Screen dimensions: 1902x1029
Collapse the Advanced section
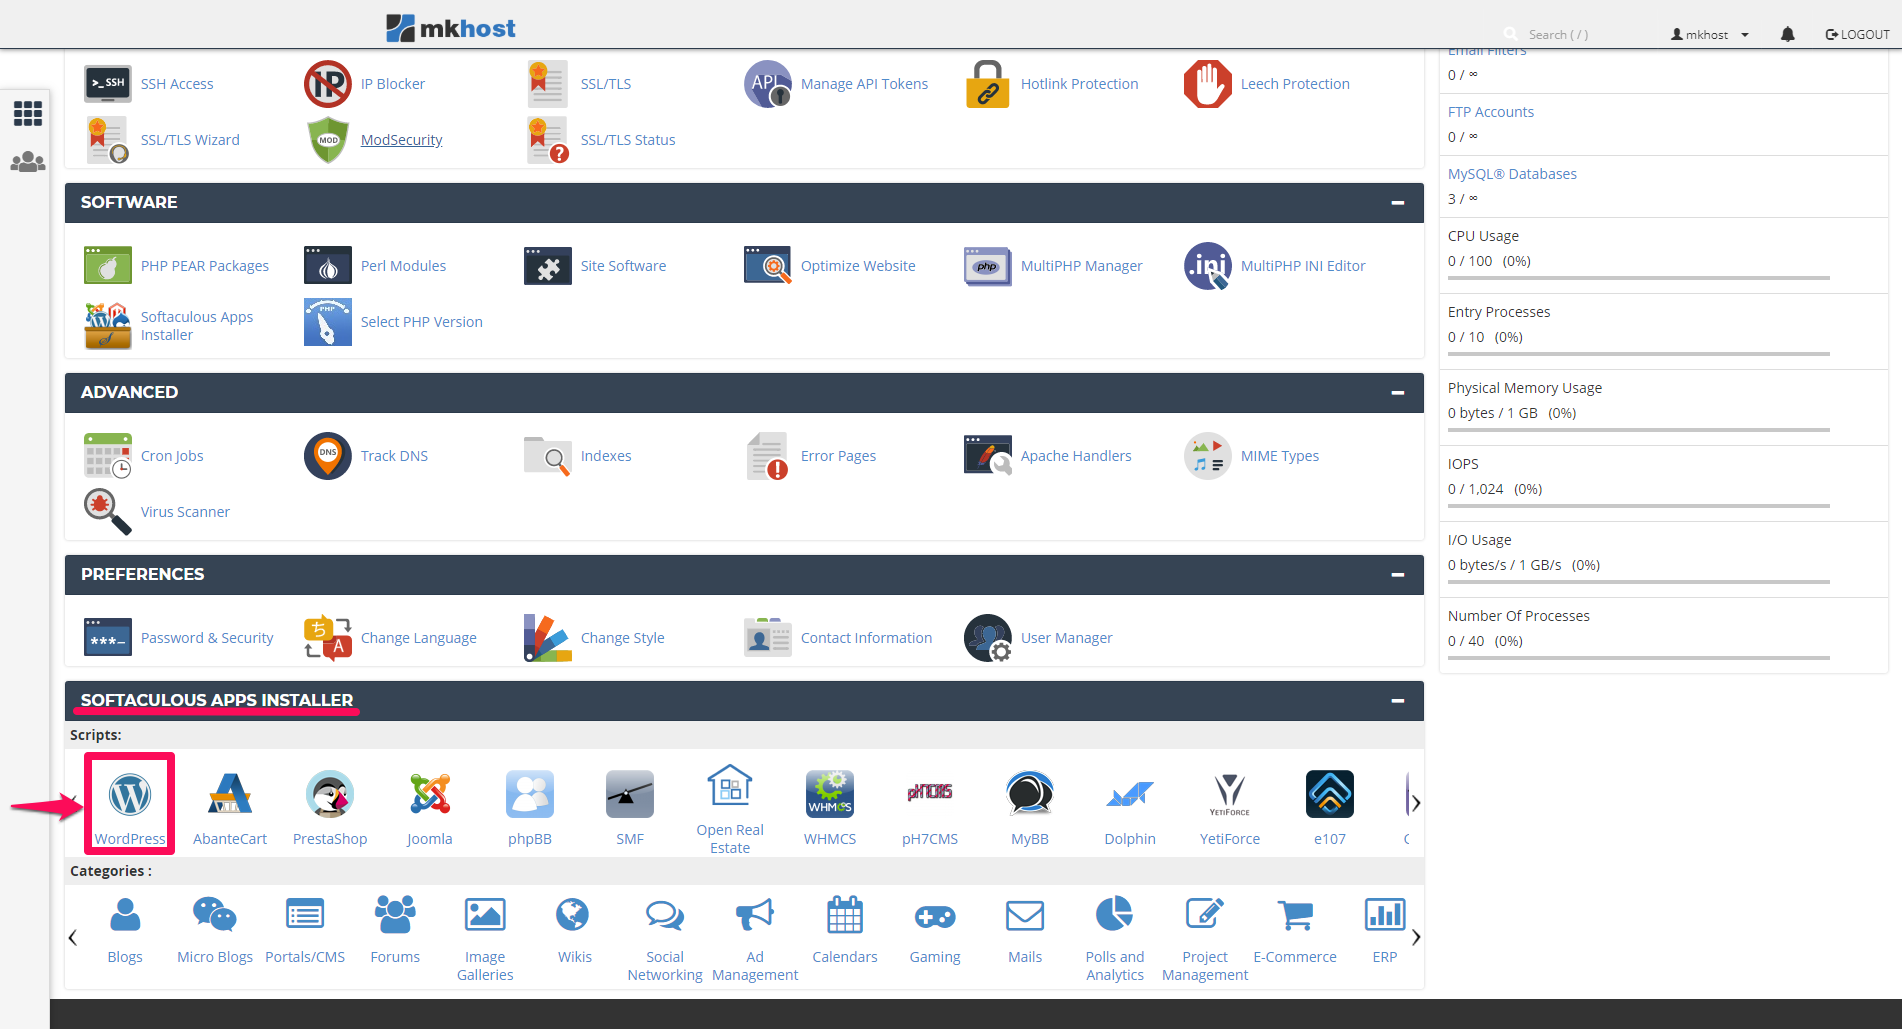1397,393
